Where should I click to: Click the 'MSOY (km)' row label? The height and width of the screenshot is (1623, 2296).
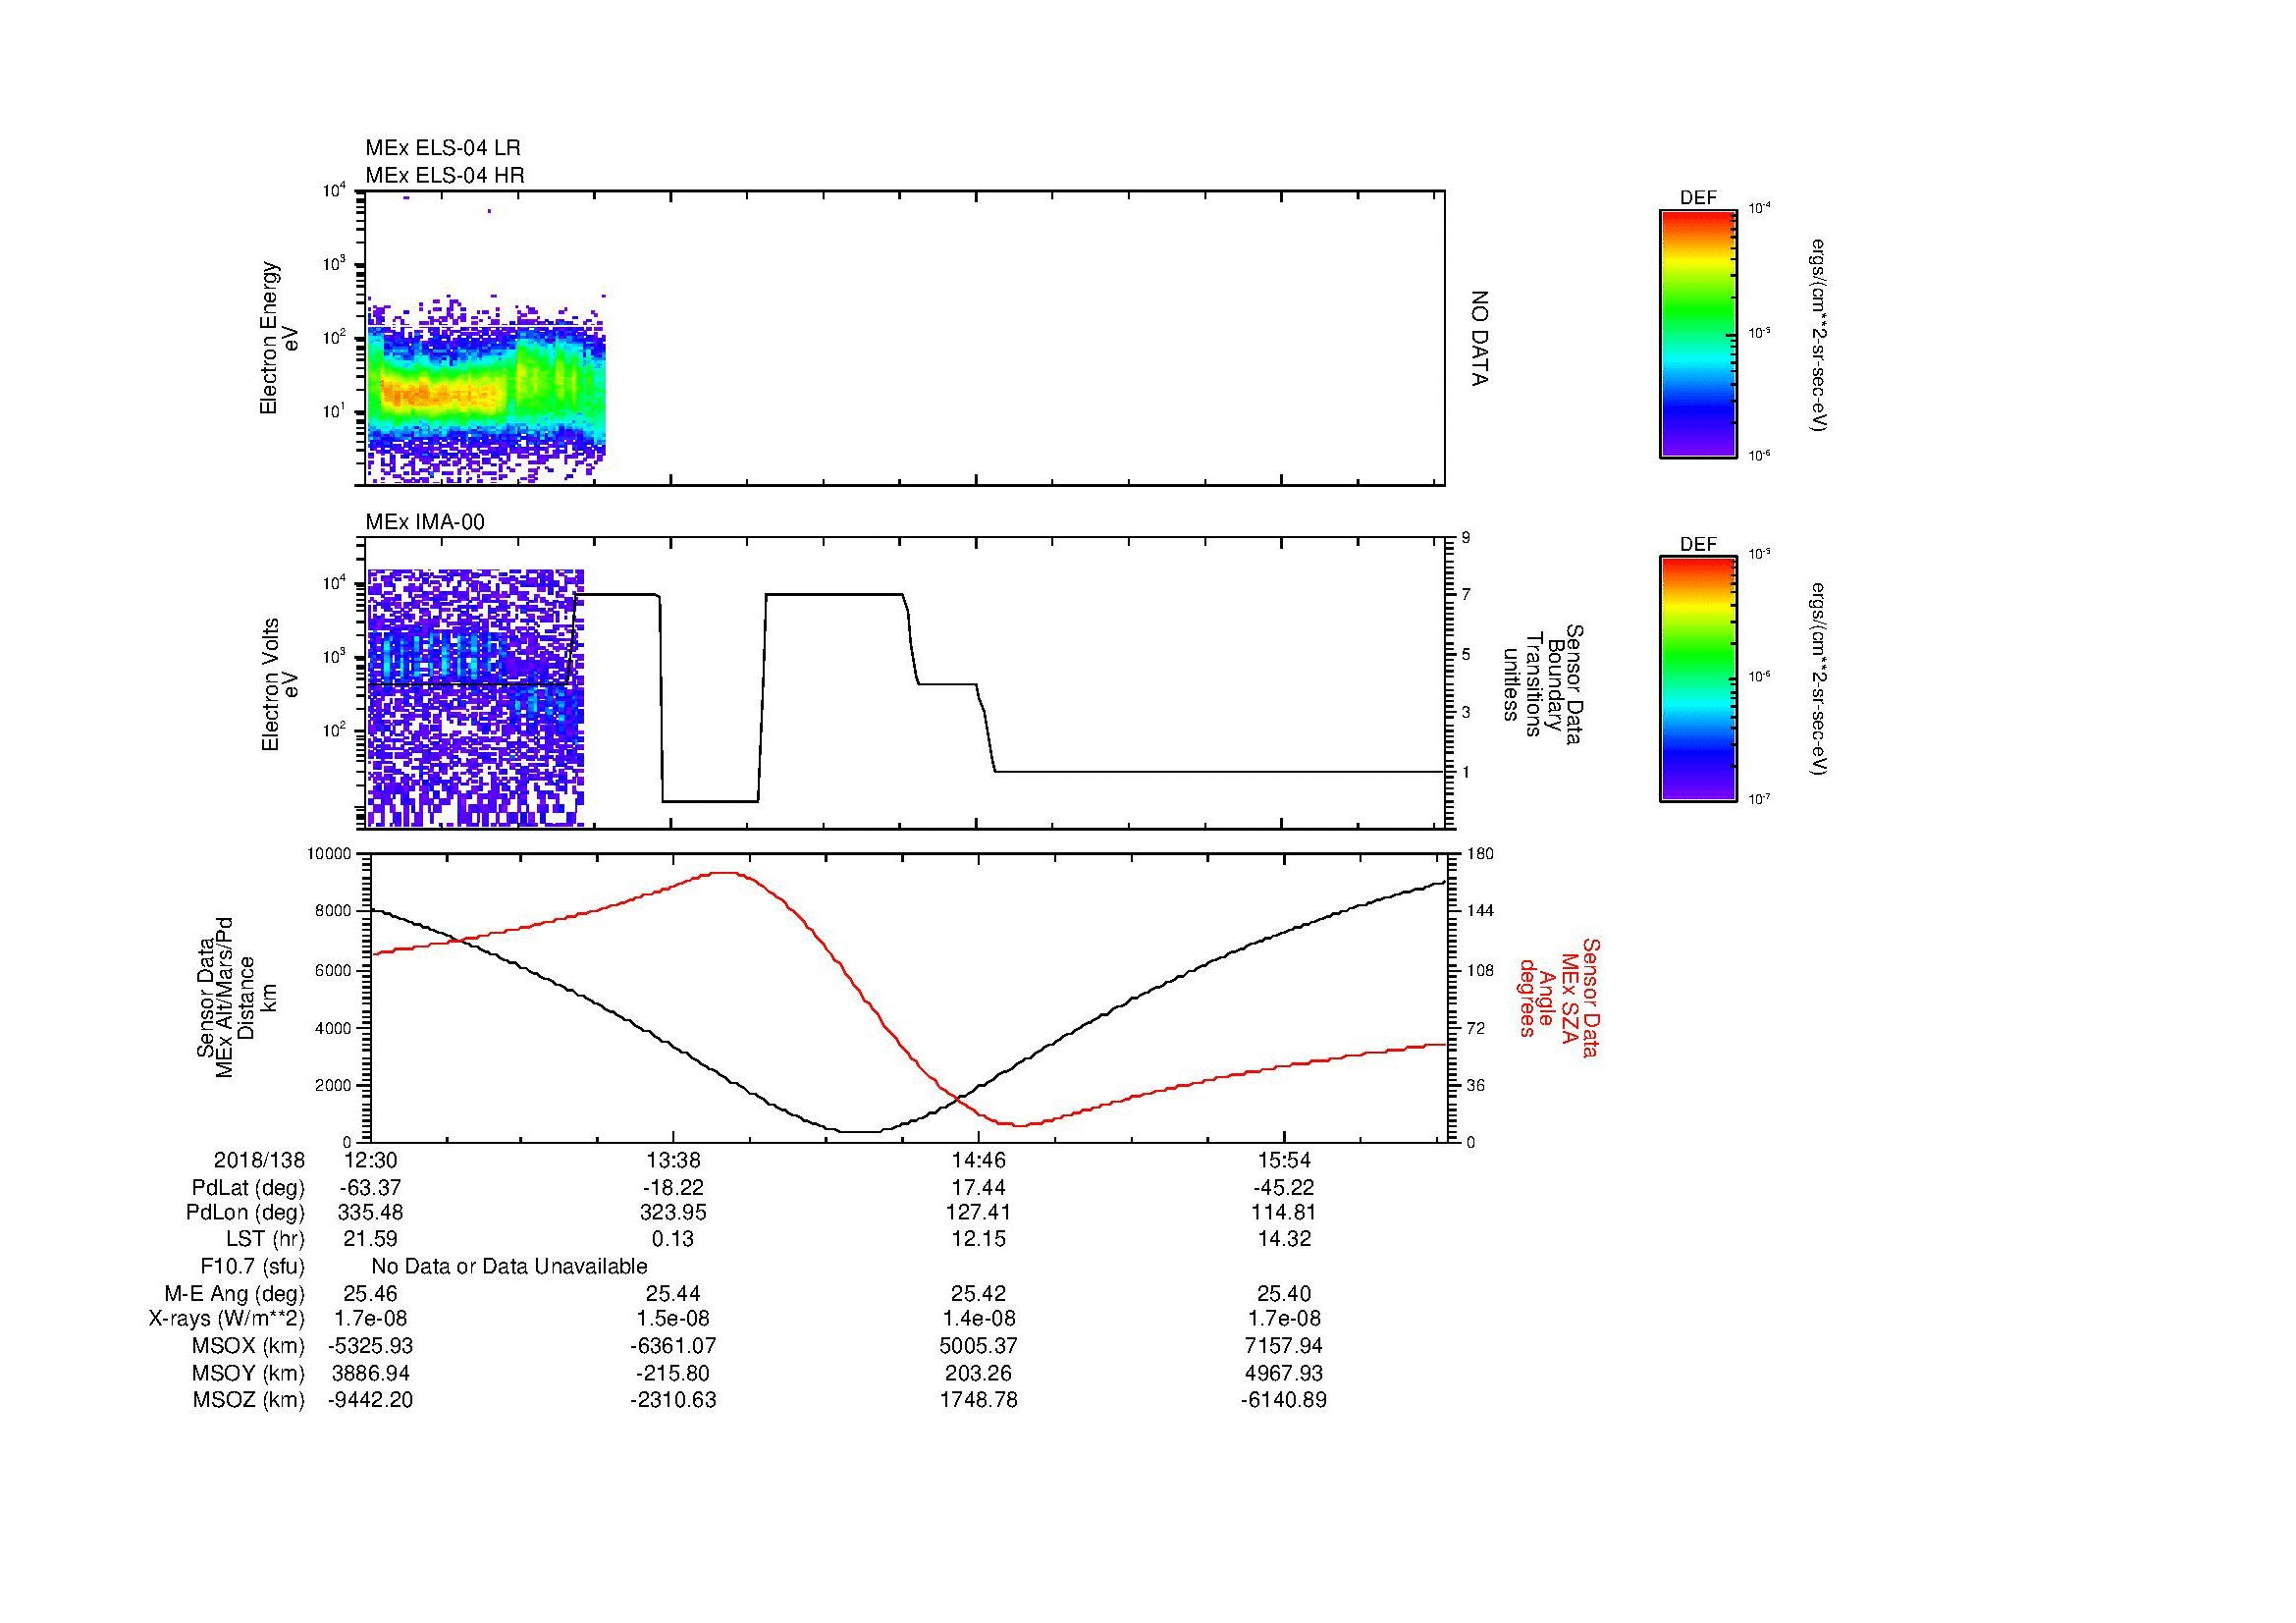[248, 1373]
